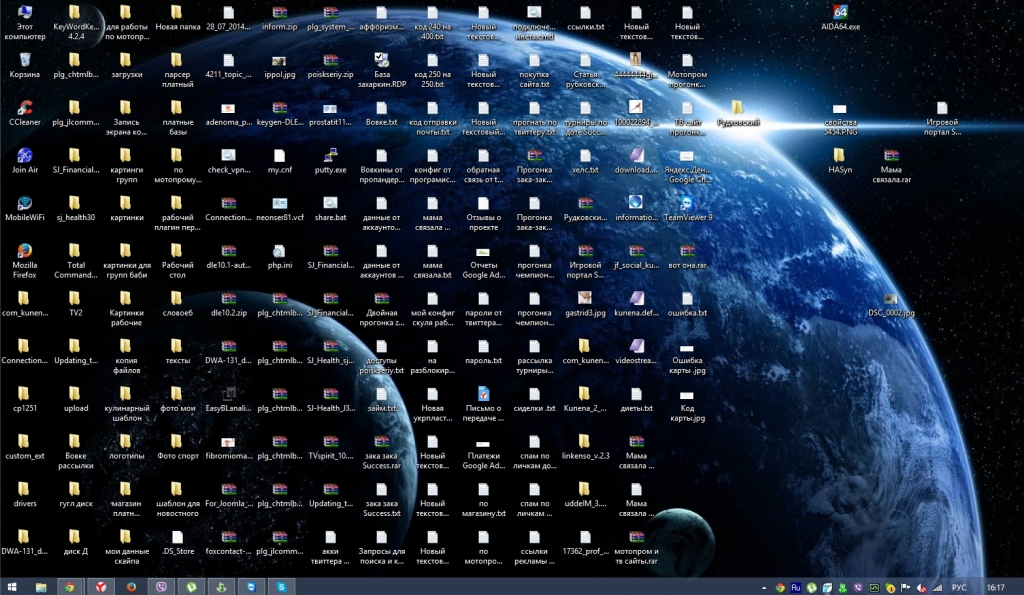Select the База захаркин.RDP file

[x=381, y=61]
